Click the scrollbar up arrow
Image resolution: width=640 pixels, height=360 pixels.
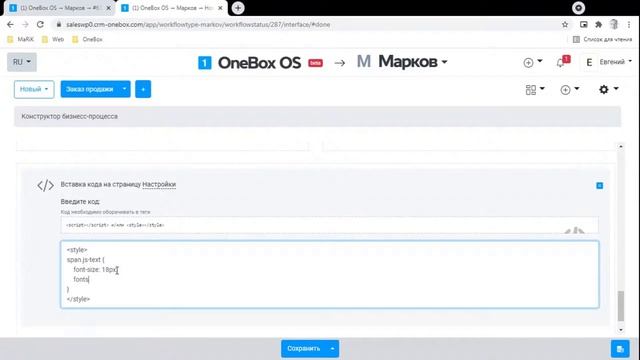pos(621,146)
